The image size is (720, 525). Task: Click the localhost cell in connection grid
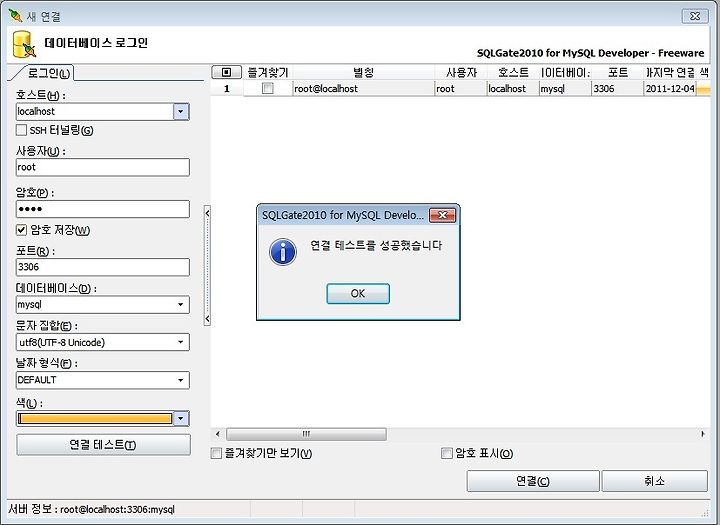coord(513,89)
